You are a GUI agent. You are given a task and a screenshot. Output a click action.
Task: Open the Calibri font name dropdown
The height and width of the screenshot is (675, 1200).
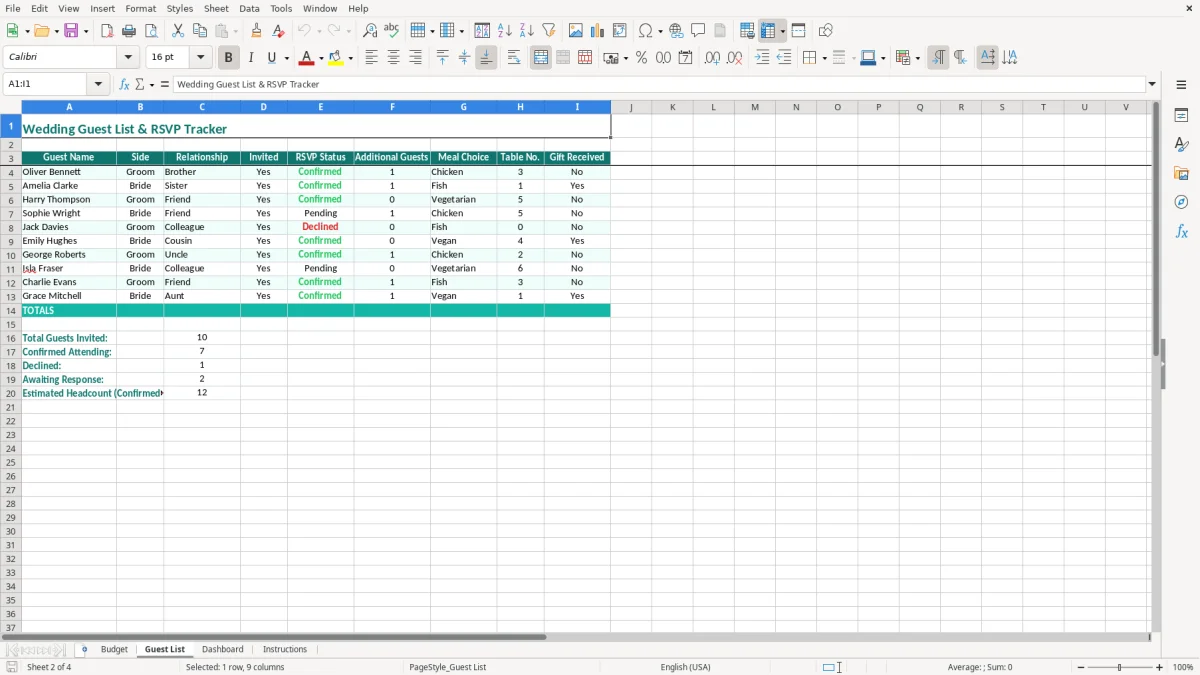point(128,58)
